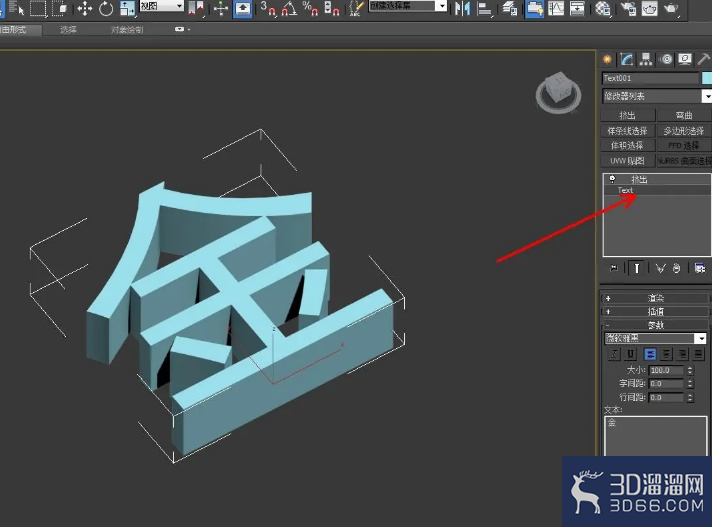Open the object color swatch
Image resolution: width=712 pixels, height=527 pixels.
[x=707, y=78]
